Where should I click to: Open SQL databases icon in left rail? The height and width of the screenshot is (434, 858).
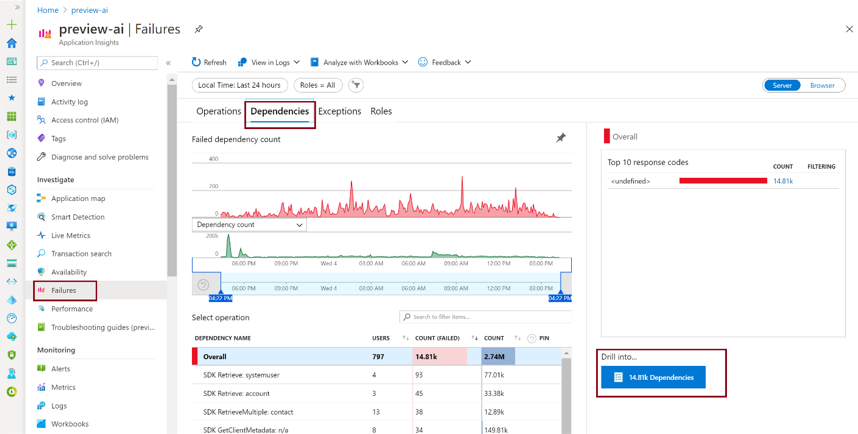(11, 171)
